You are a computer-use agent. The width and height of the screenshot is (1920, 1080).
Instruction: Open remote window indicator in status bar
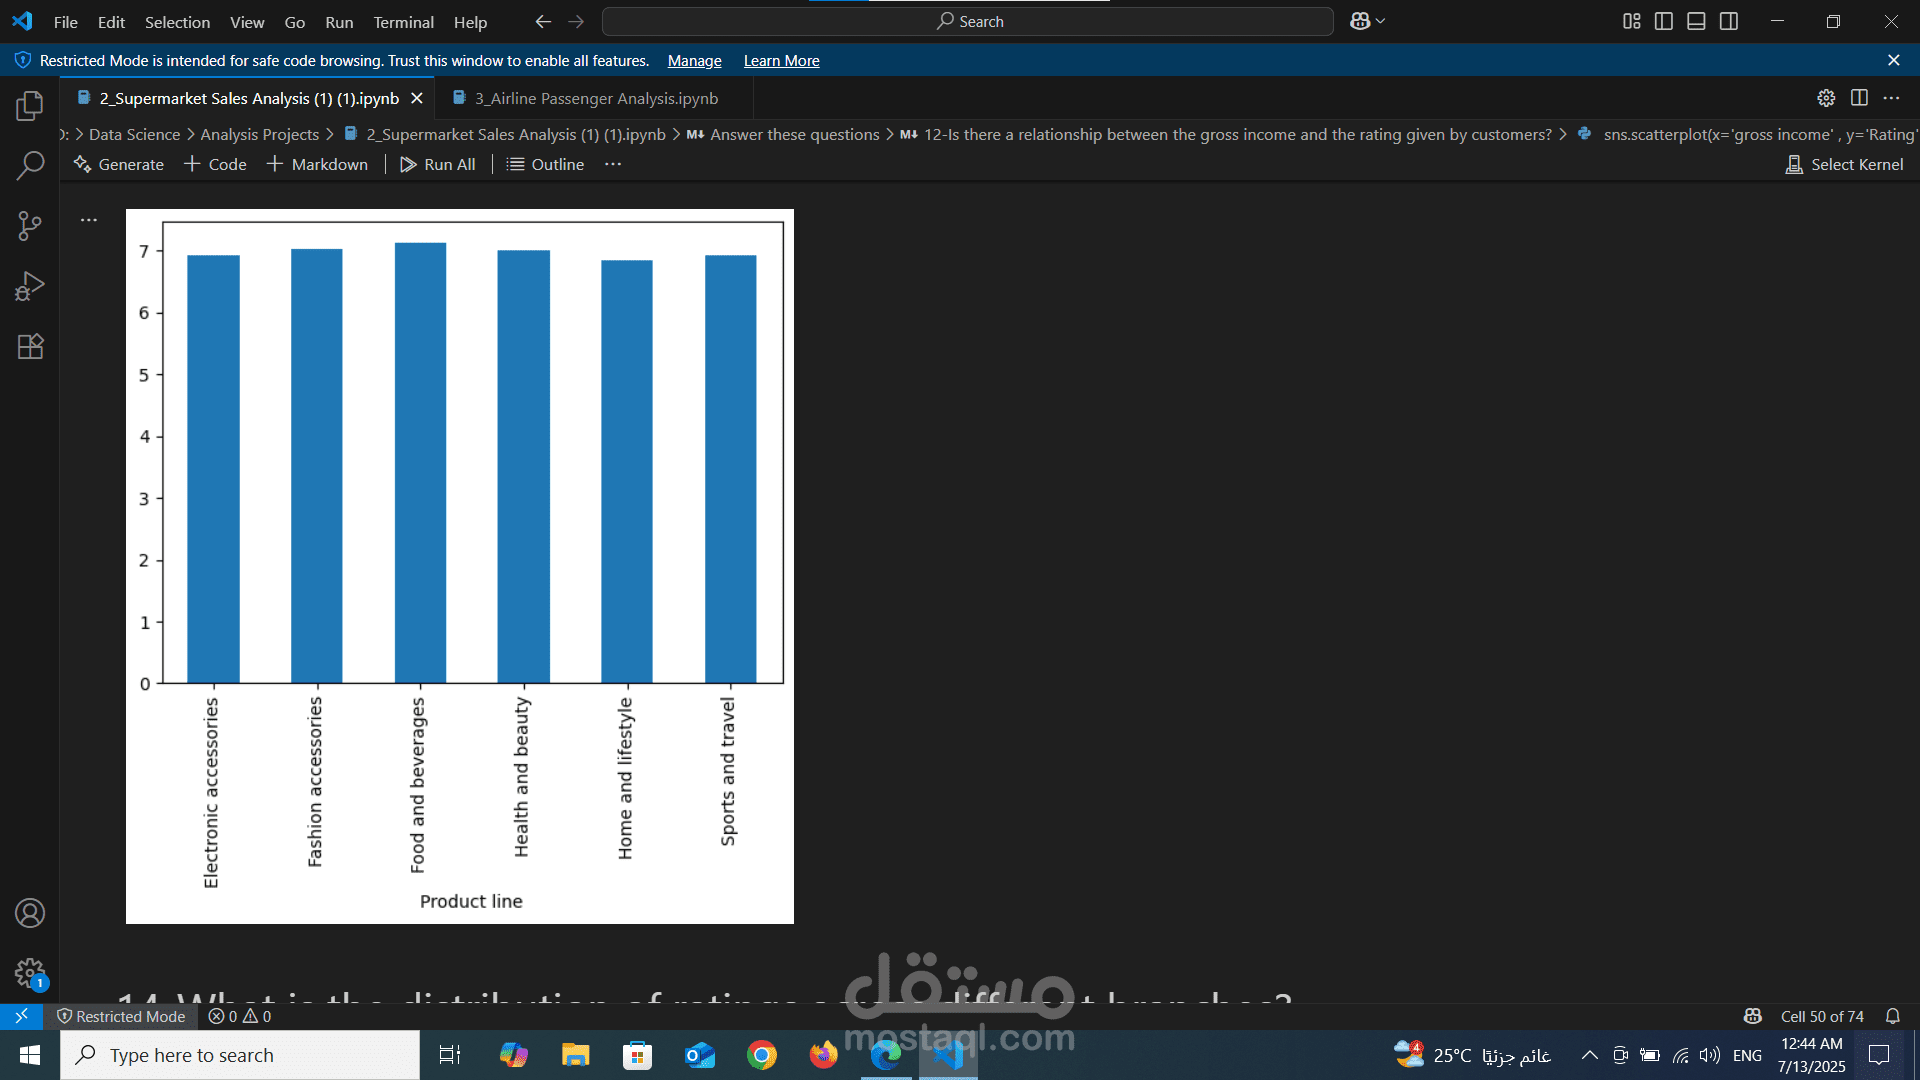[21, 1016]
